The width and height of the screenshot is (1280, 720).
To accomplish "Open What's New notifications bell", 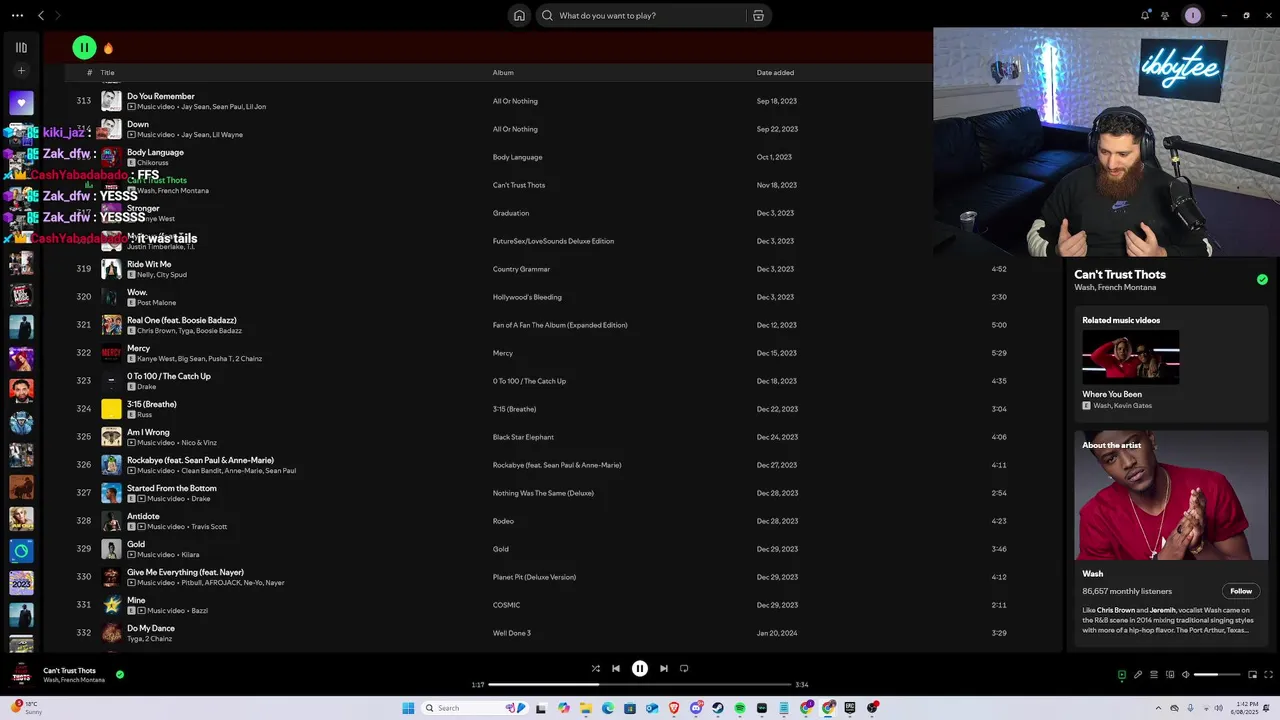I will (x=1145, y=15).
